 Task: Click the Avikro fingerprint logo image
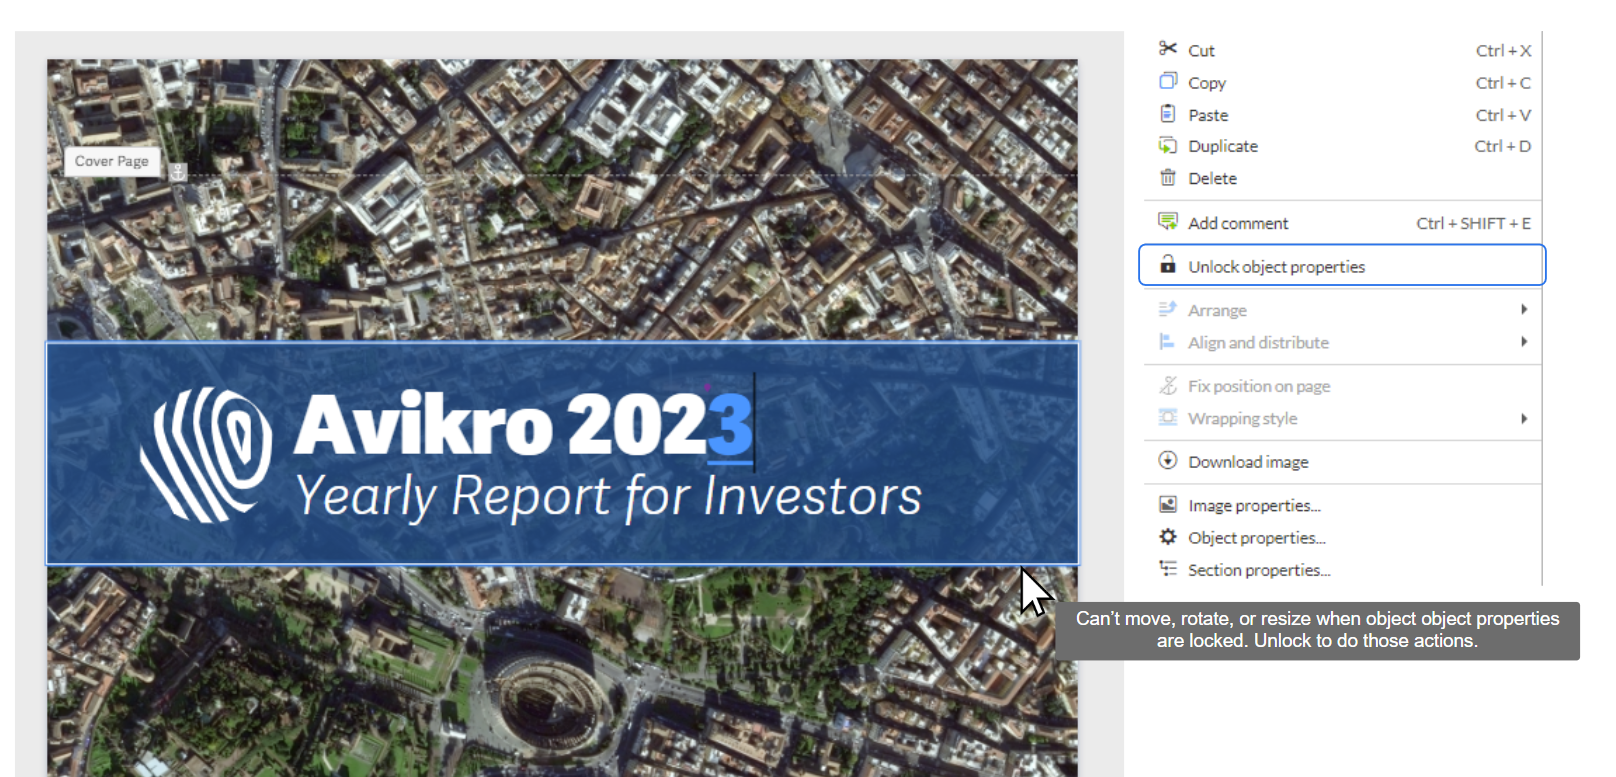206,454
